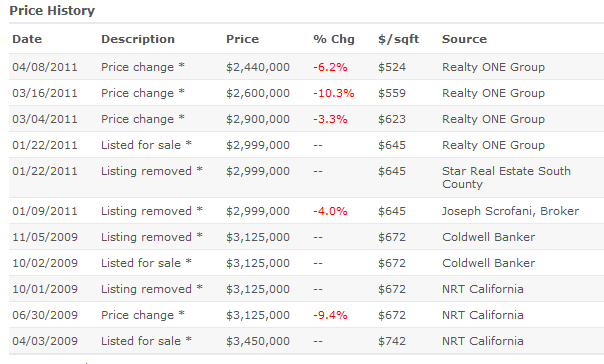Click the % Chg column header
The height and width of the screenshot is (364, 604).
pyautogui.click(x=334, y=39)
